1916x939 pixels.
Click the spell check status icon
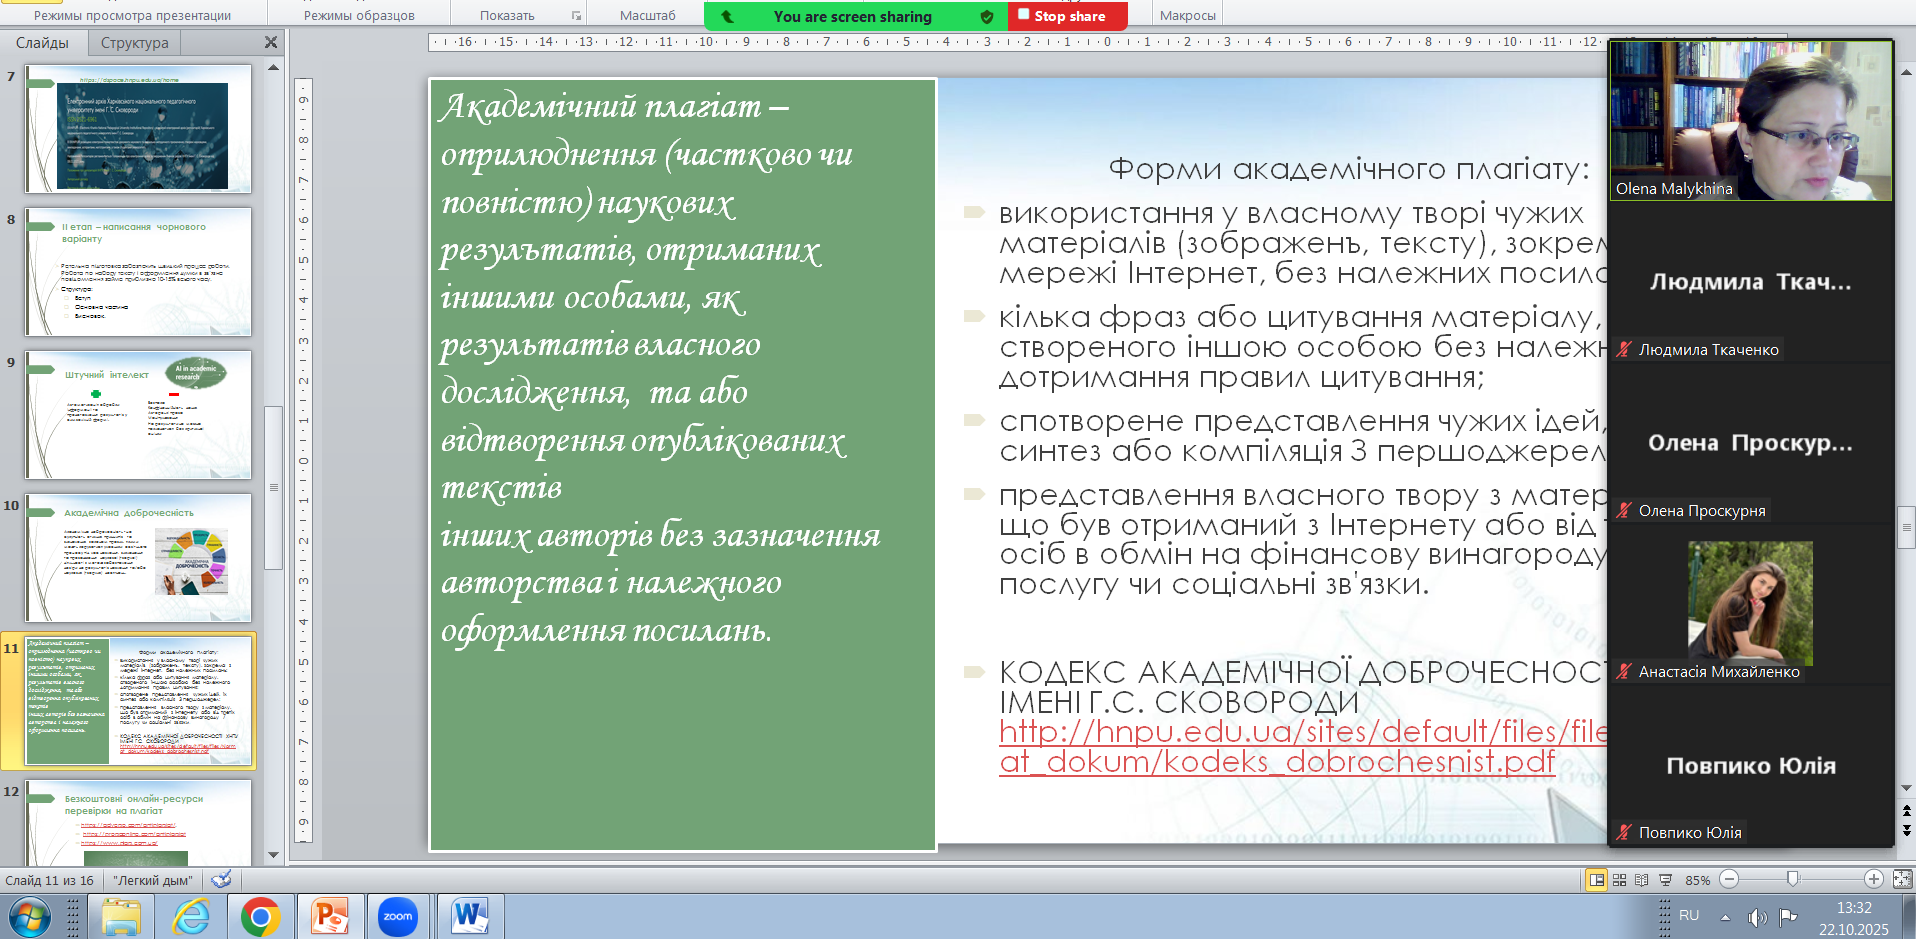point(222,880)
